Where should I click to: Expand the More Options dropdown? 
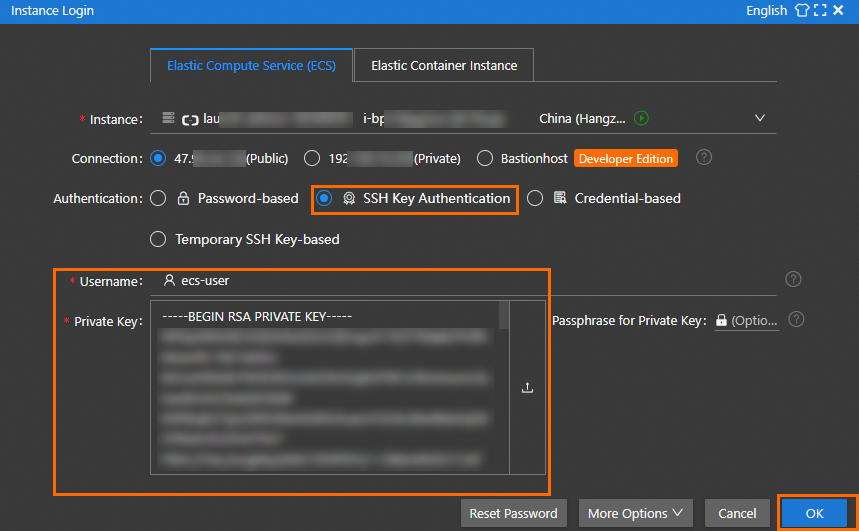coord(636,513)
